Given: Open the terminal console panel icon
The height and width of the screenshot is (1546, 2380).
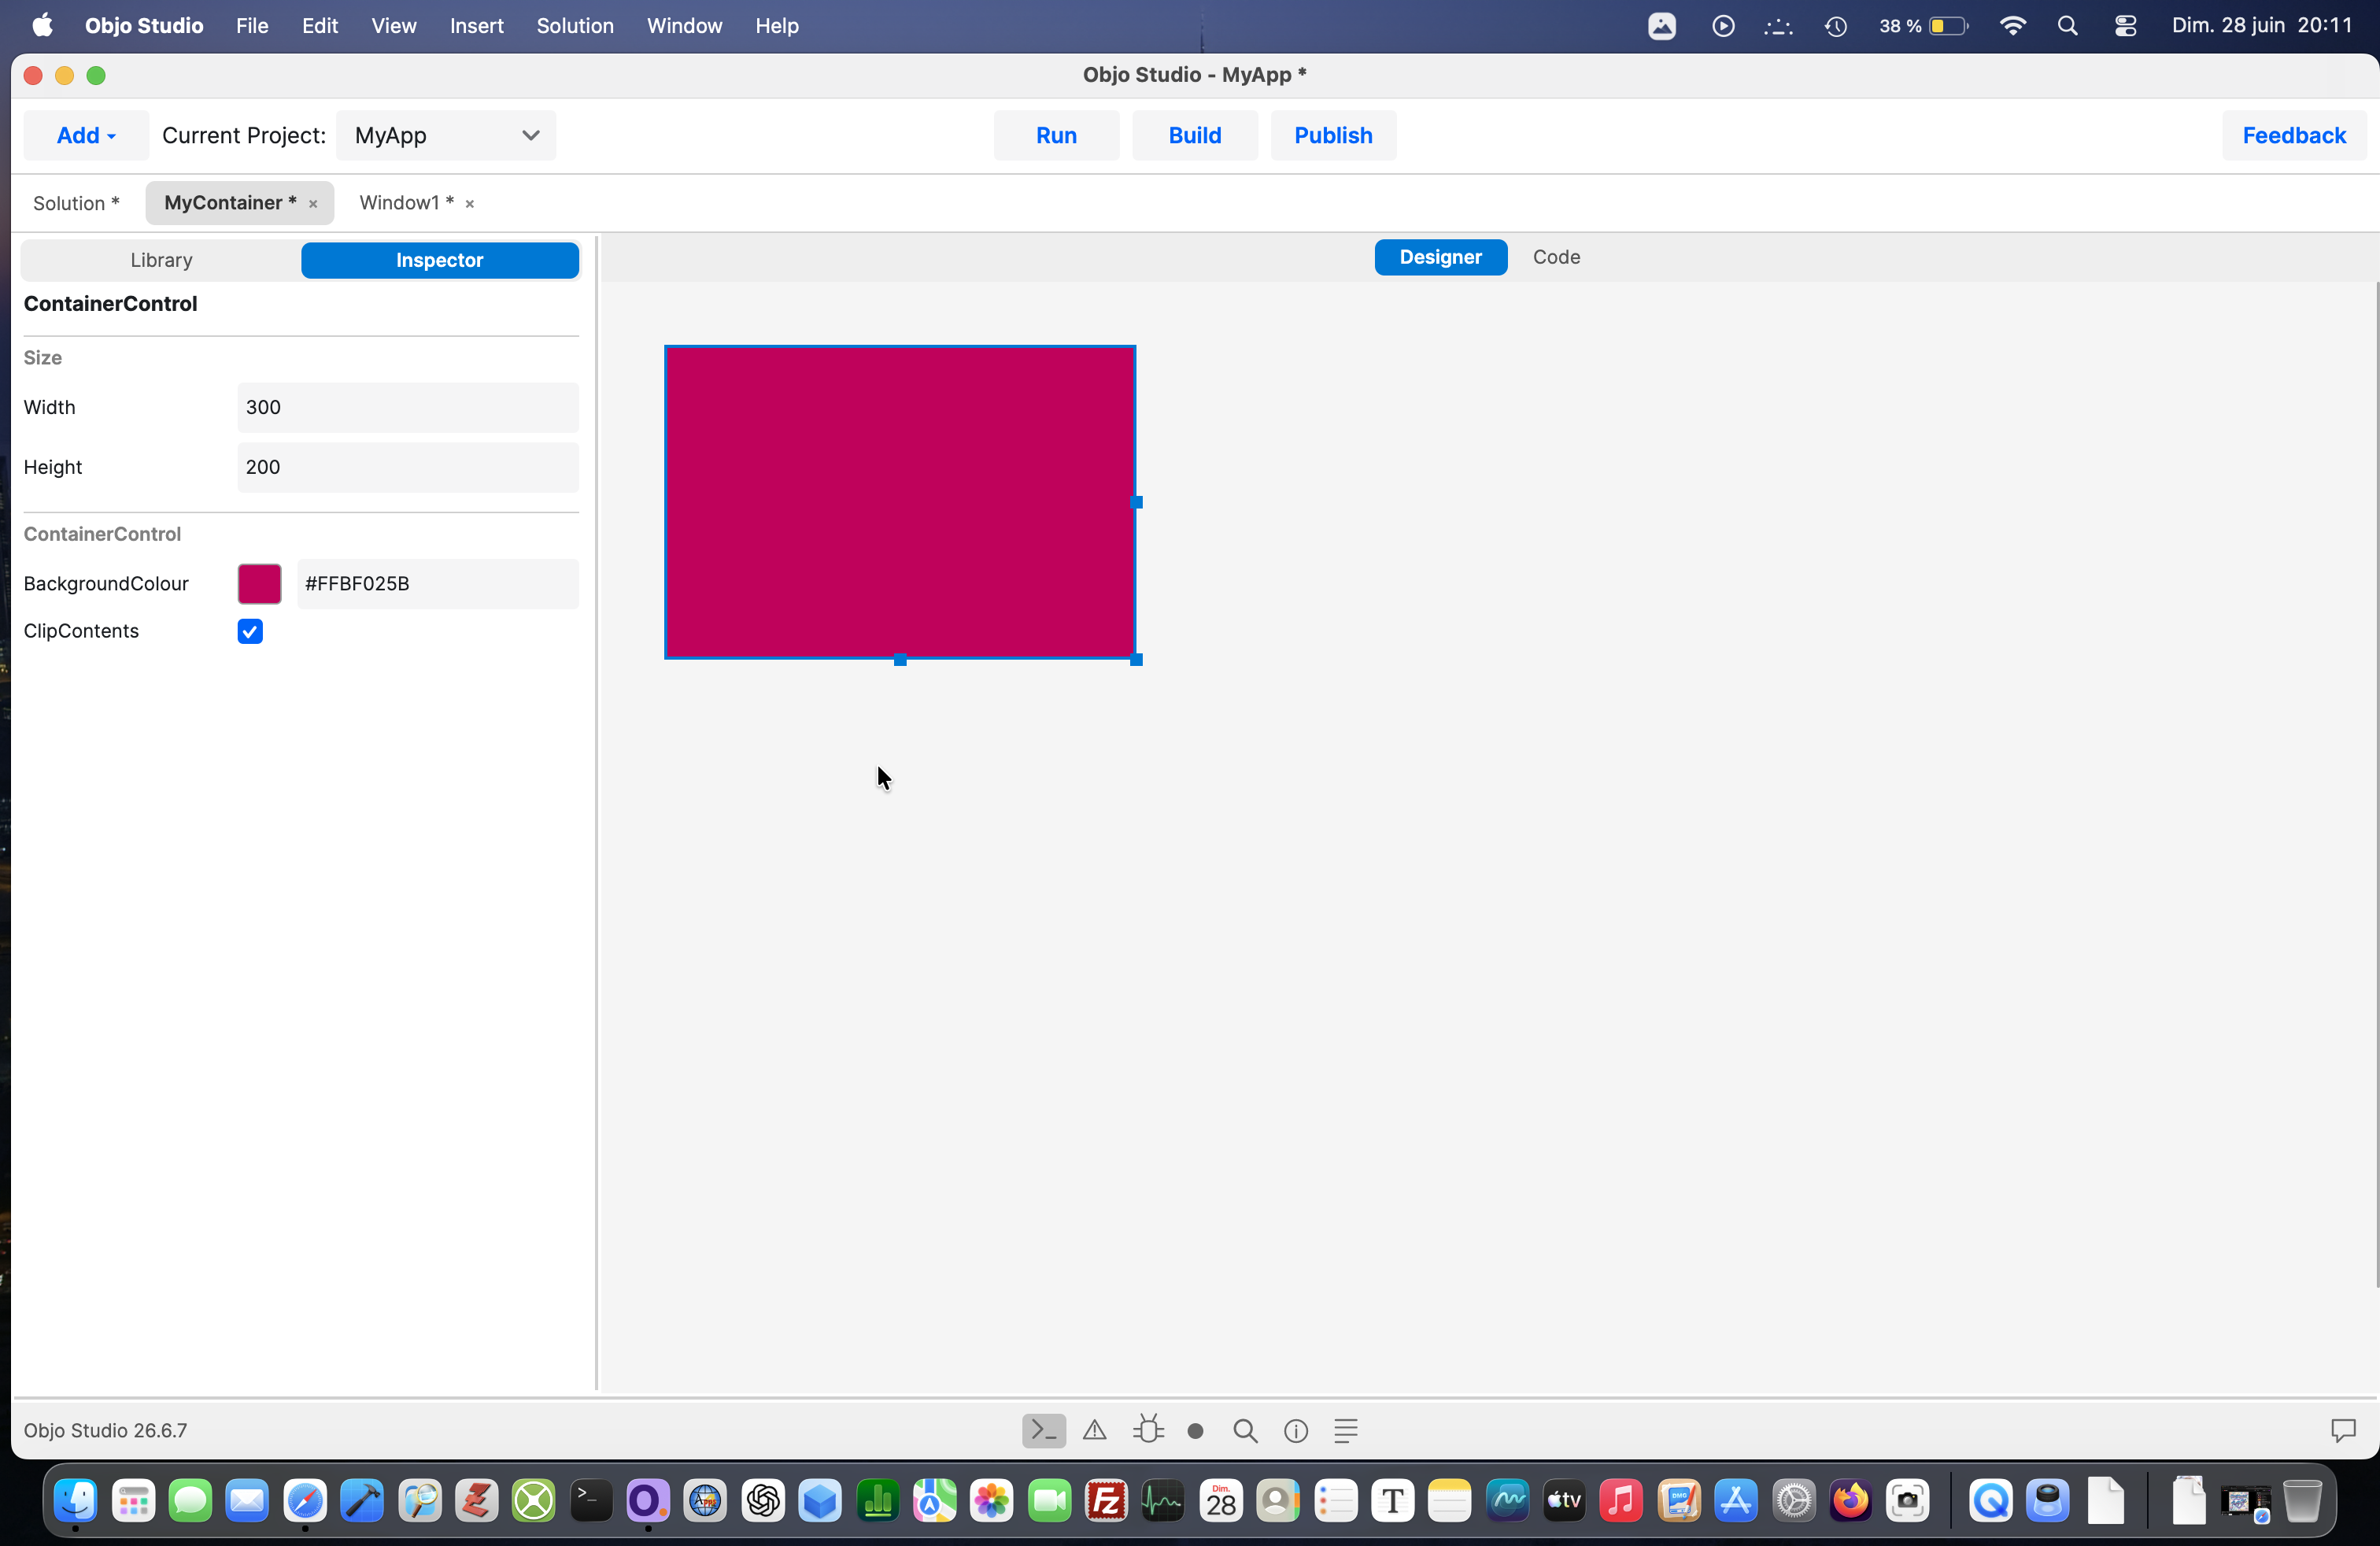Looking at the screenshot, I should (1043, 1430).
